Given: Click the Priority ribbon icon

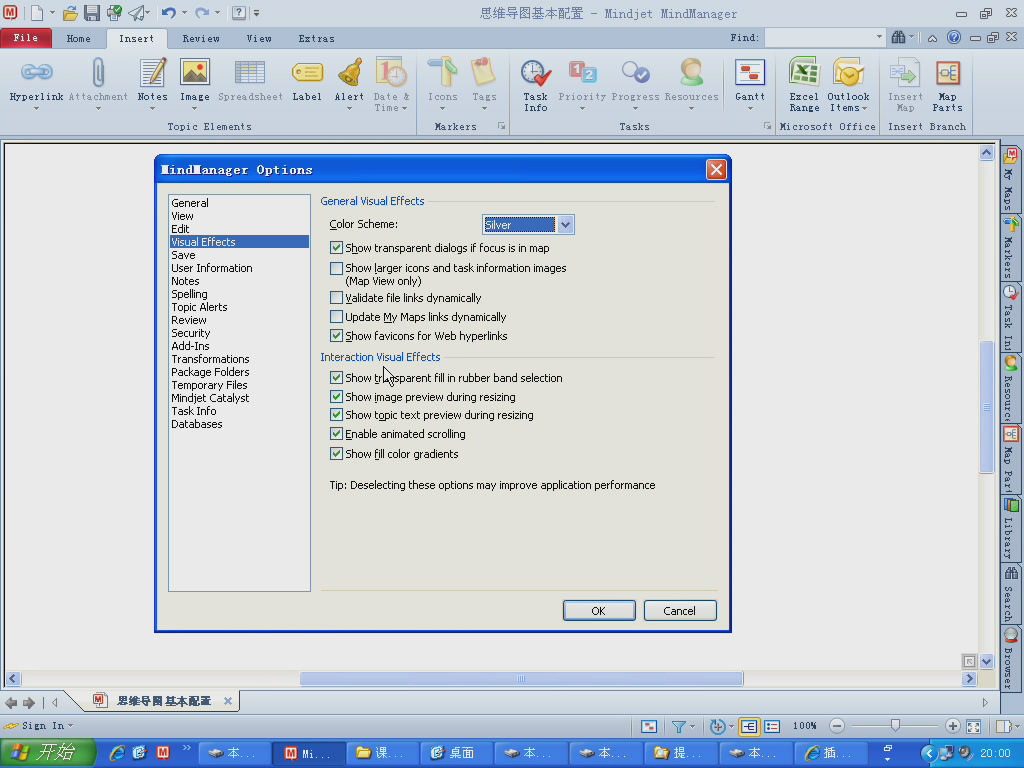Looking at the screenshot, I should coord(582,72).
